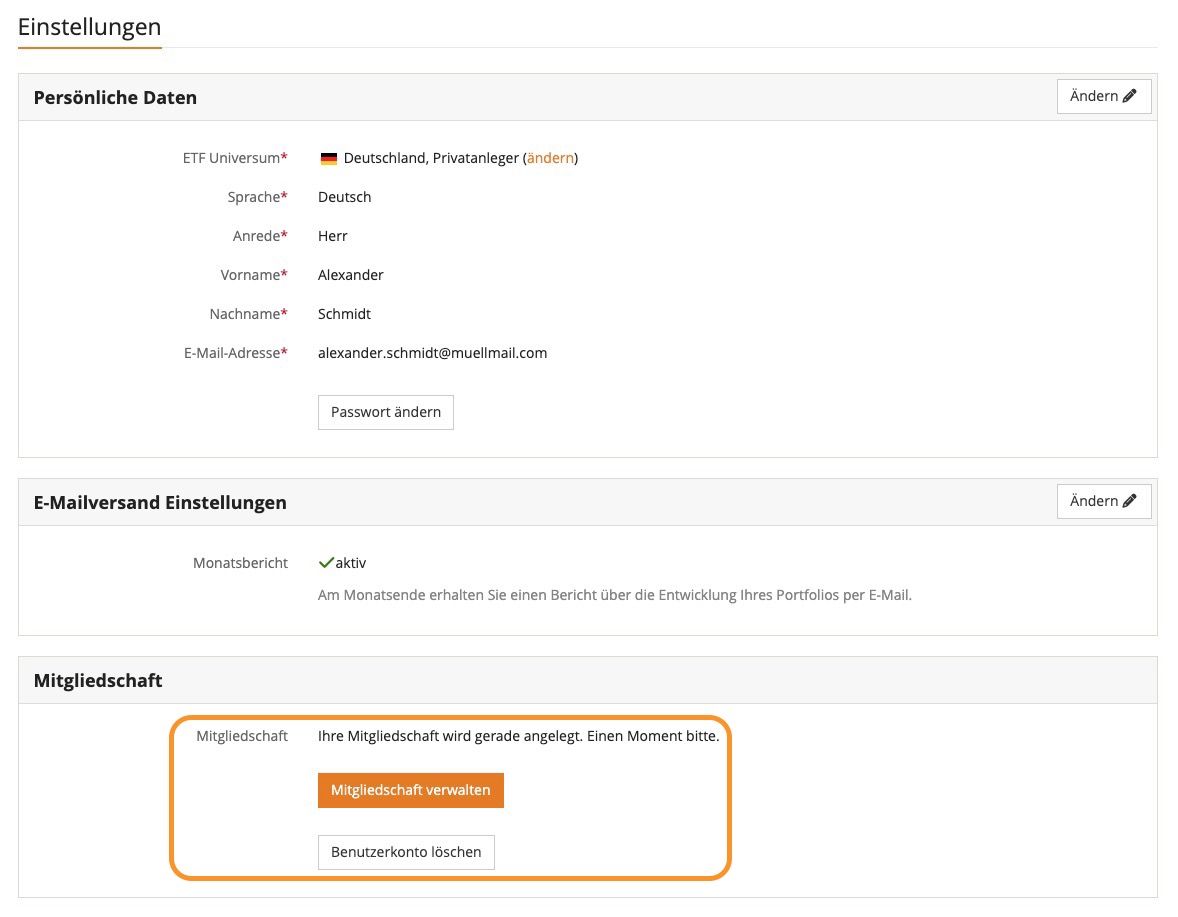Open Mitgliedschaft verwalten
Viewport: 1178px width, 917px height.
click(x=410, y=790)
